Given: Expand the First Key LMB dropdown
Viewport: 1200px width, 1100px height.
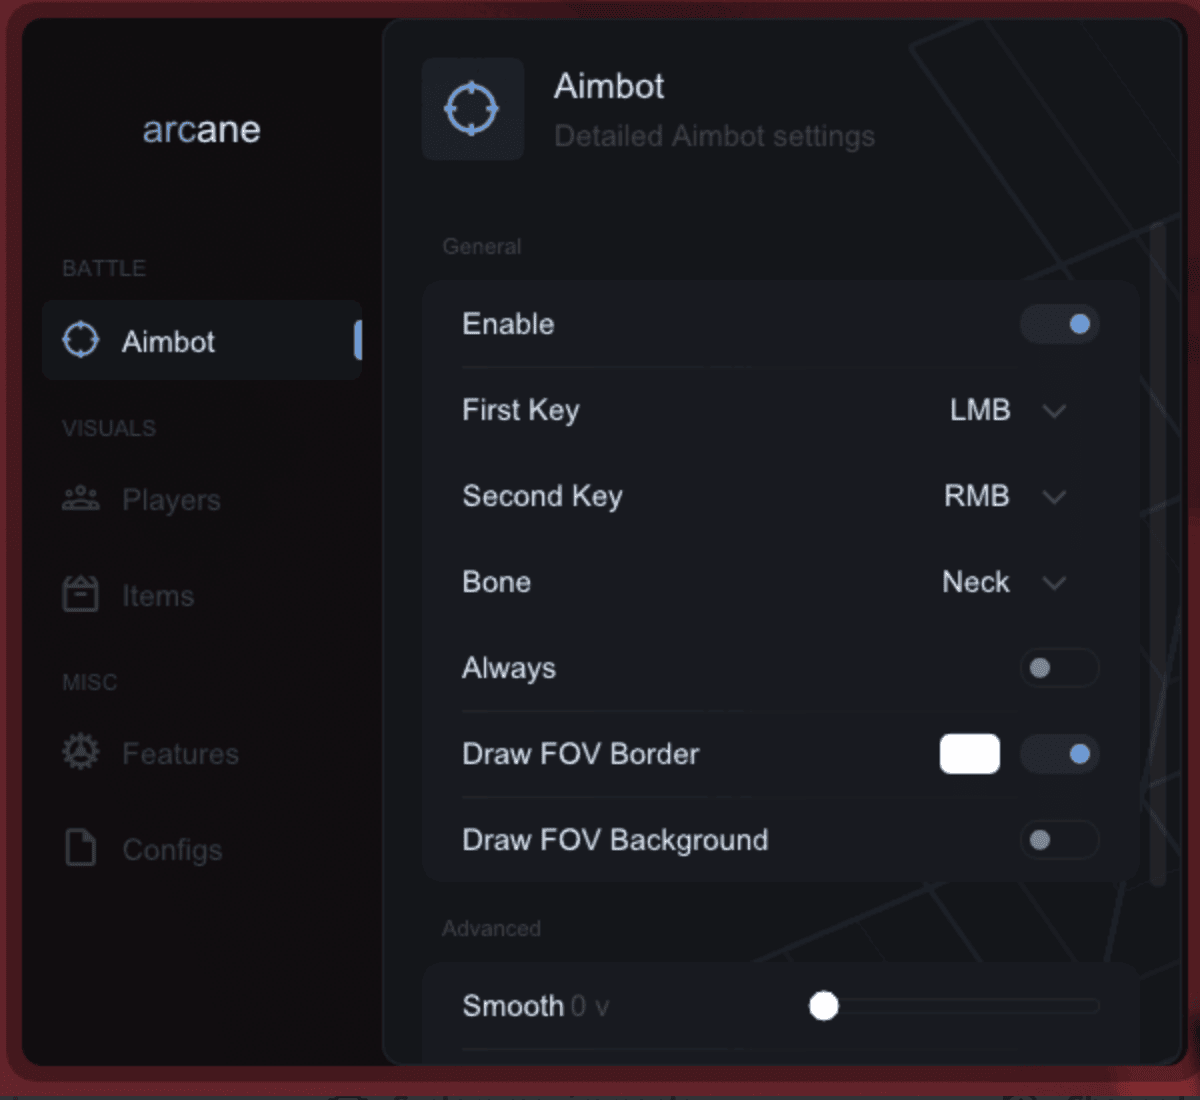Looking at the screenshot, I should (x=1008, y=410).
